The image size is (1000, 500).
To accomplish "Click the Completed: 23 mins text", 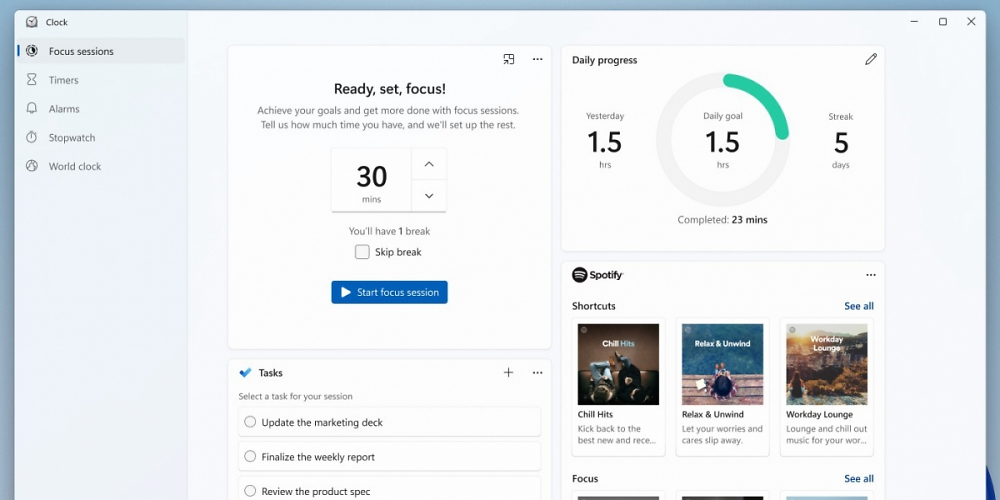I will [x=723, y=220].
